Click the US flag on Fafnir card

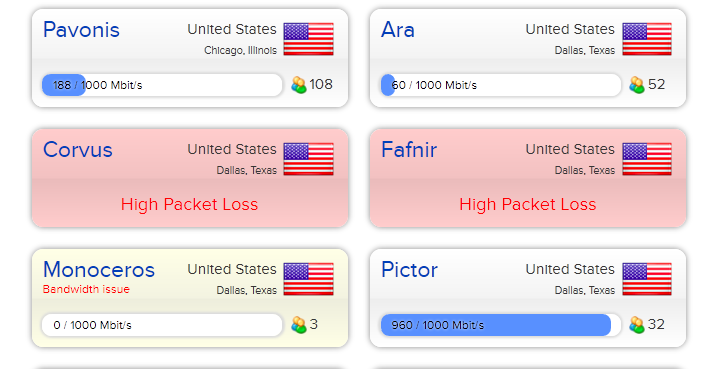click(647, 159)
